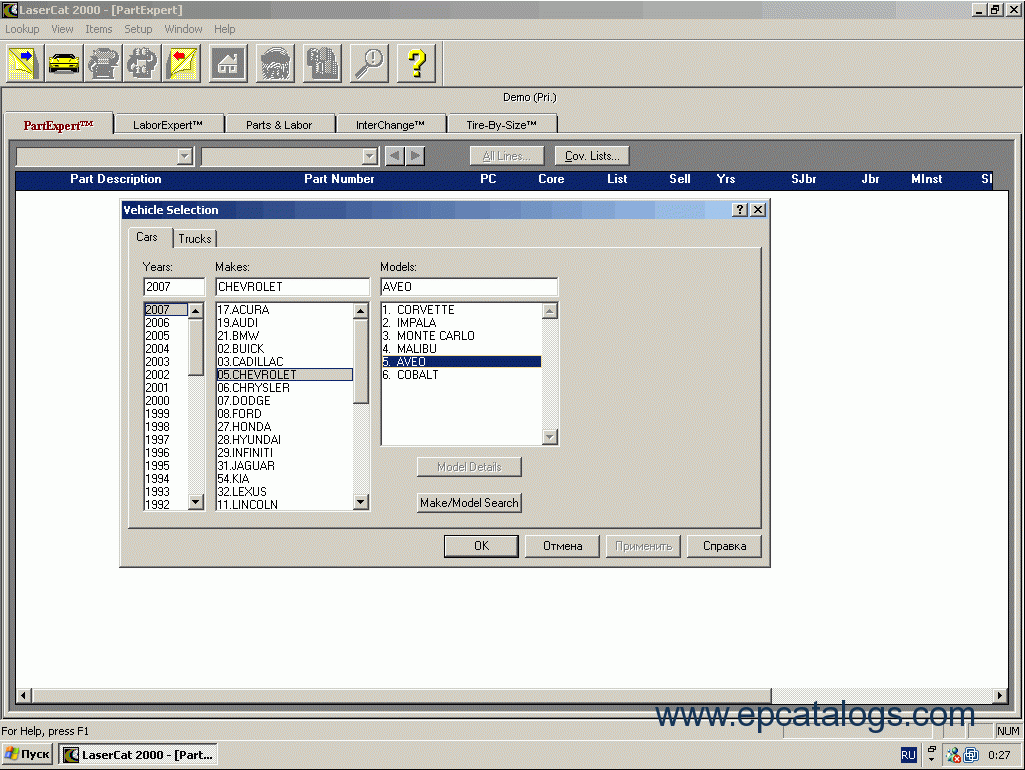
Task: Click the engine parts toolbar icon
Action: (103, 63)
